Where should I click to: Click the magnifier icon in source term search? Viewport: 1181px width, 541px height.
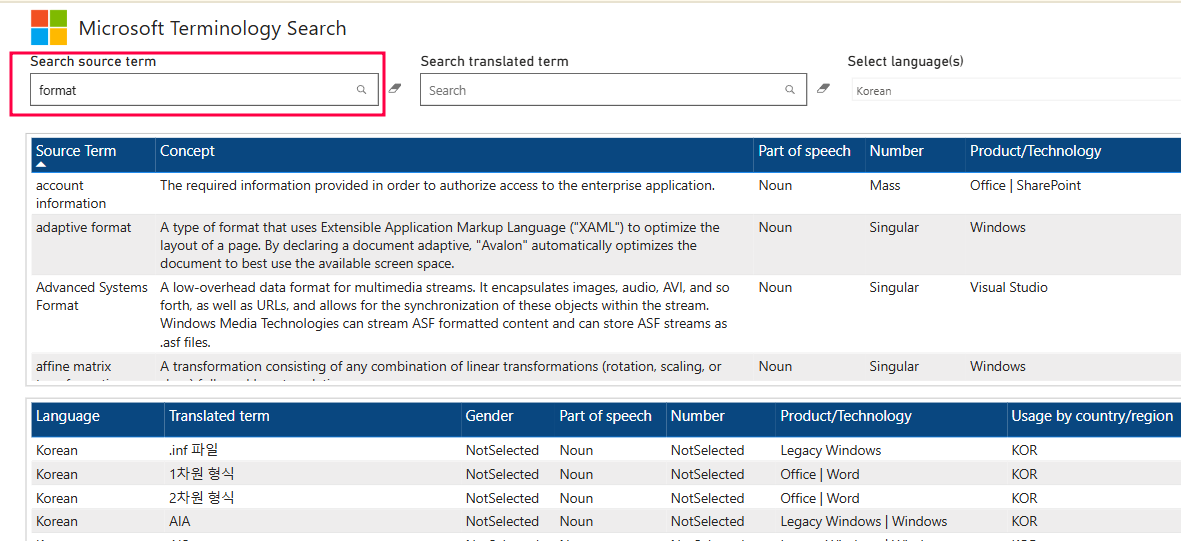(x=362, y=90)
